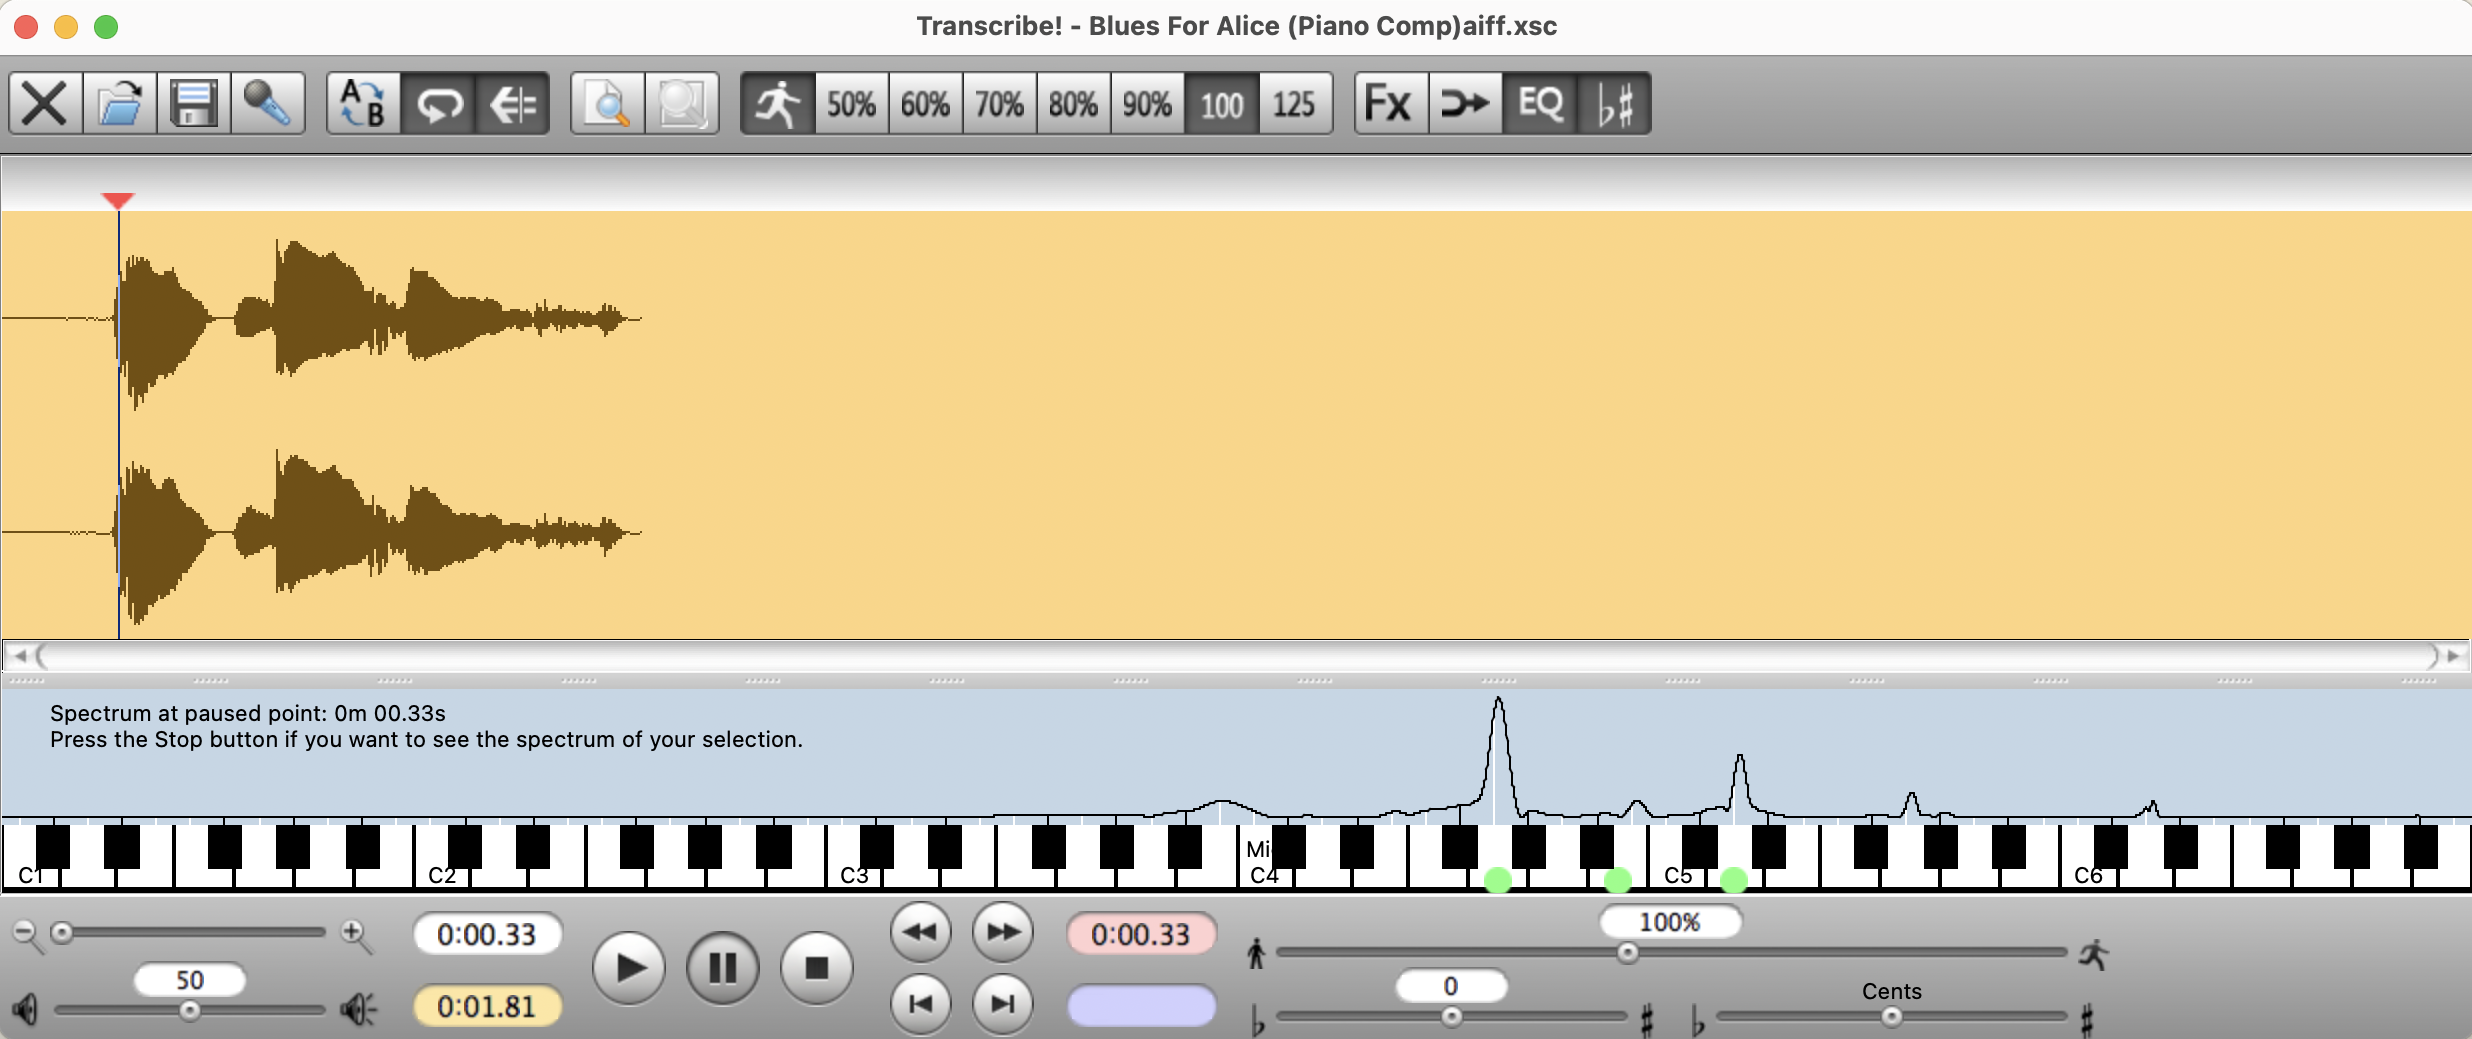Open a sound file with folder icon
Screen dimensions: 2472x1039
(120, 103)
